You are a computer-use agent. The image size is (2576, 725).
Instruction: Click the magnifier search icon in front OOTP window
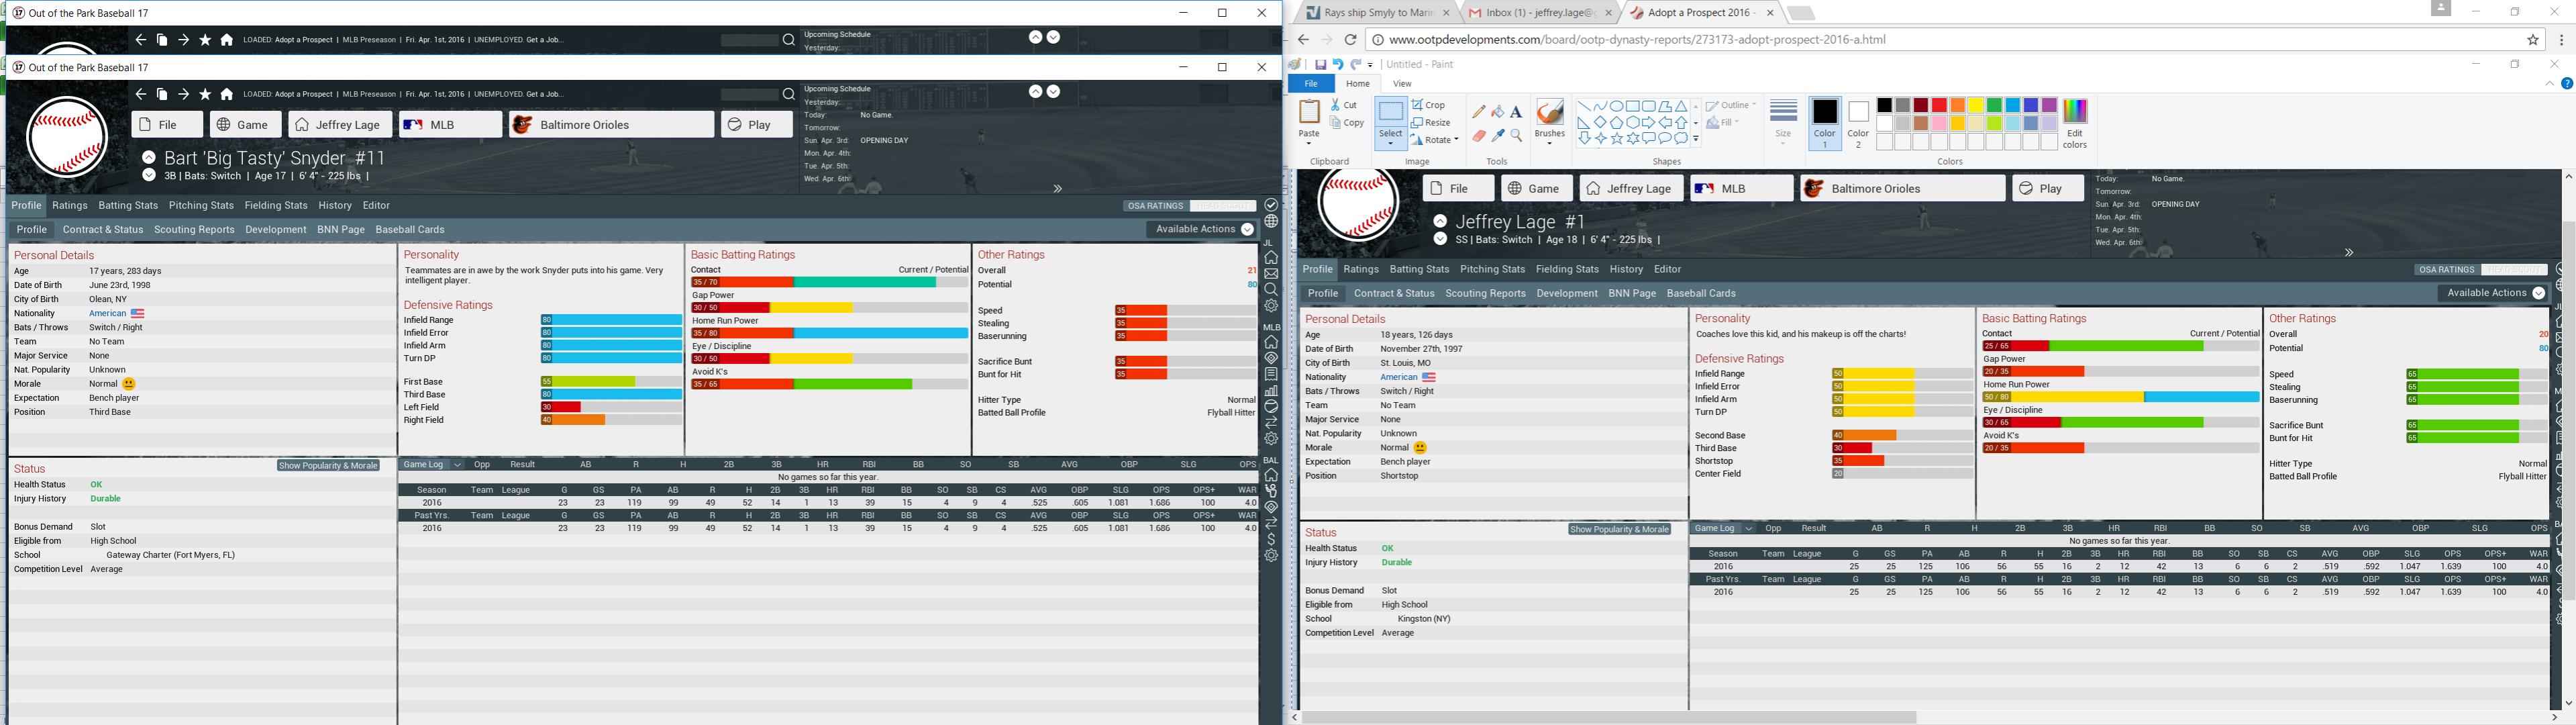tap(789, 94)
